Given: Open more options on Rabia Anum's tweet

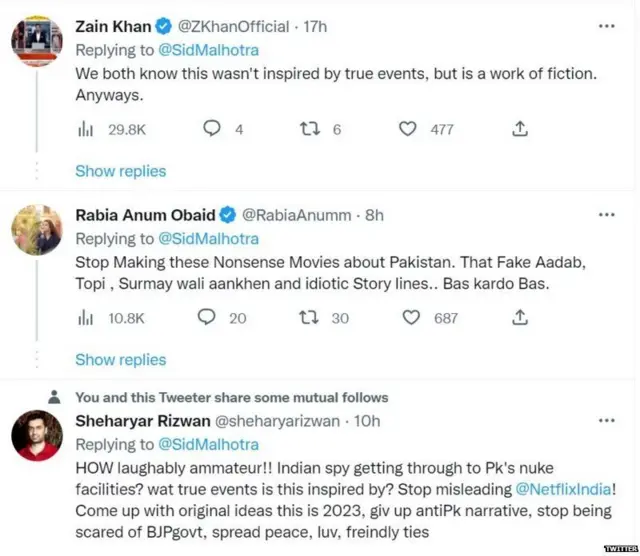Looking at the screenshot, I should [606, 214].
